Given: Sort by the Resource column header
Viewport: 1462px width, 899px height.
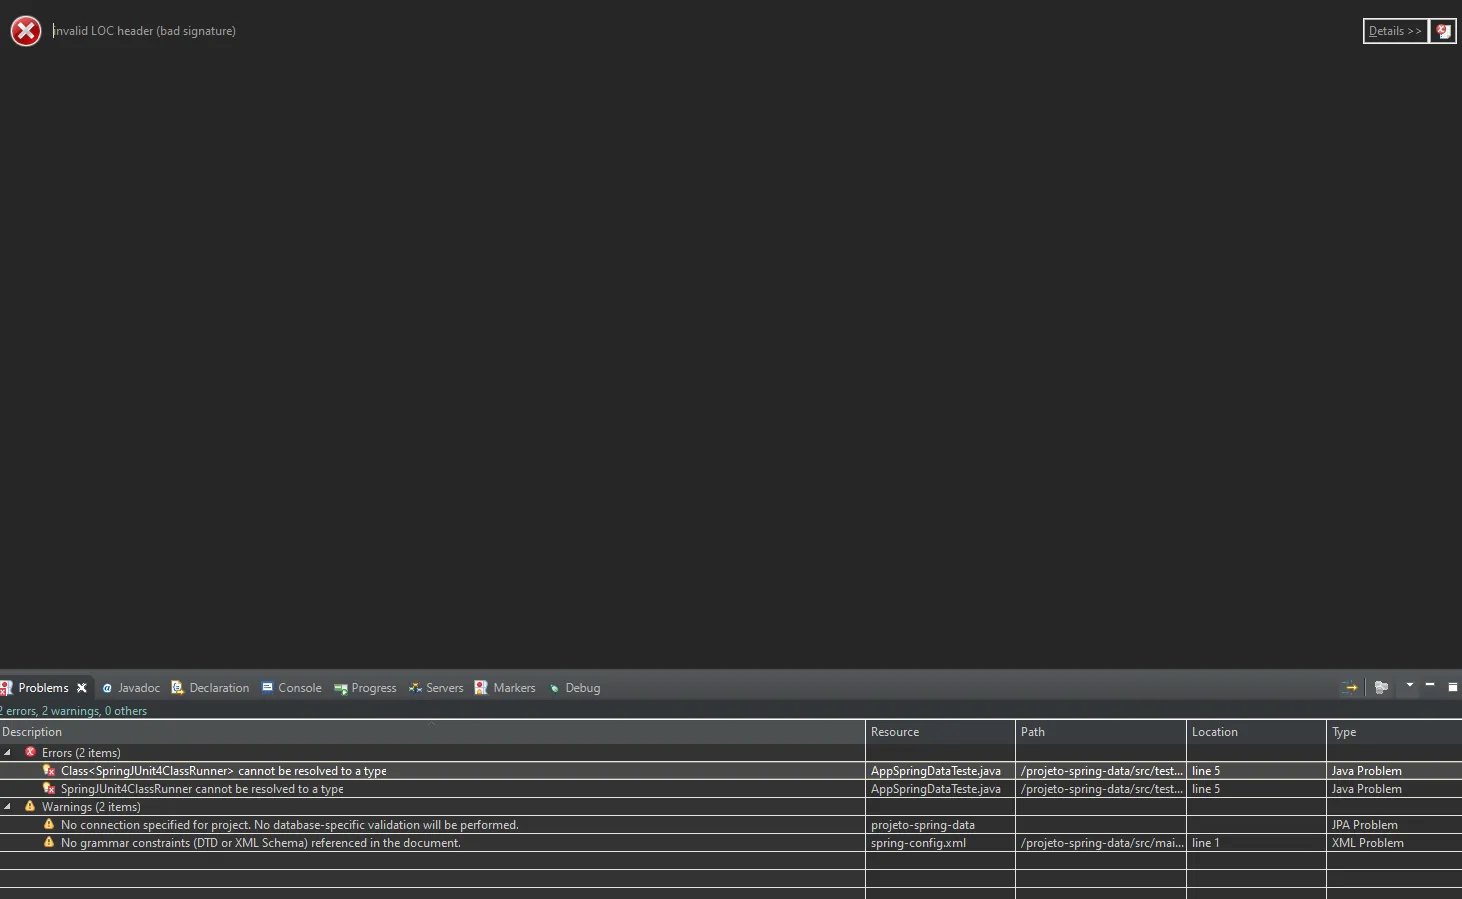Looking at the screenshot, I should click(x=940, y=732).
